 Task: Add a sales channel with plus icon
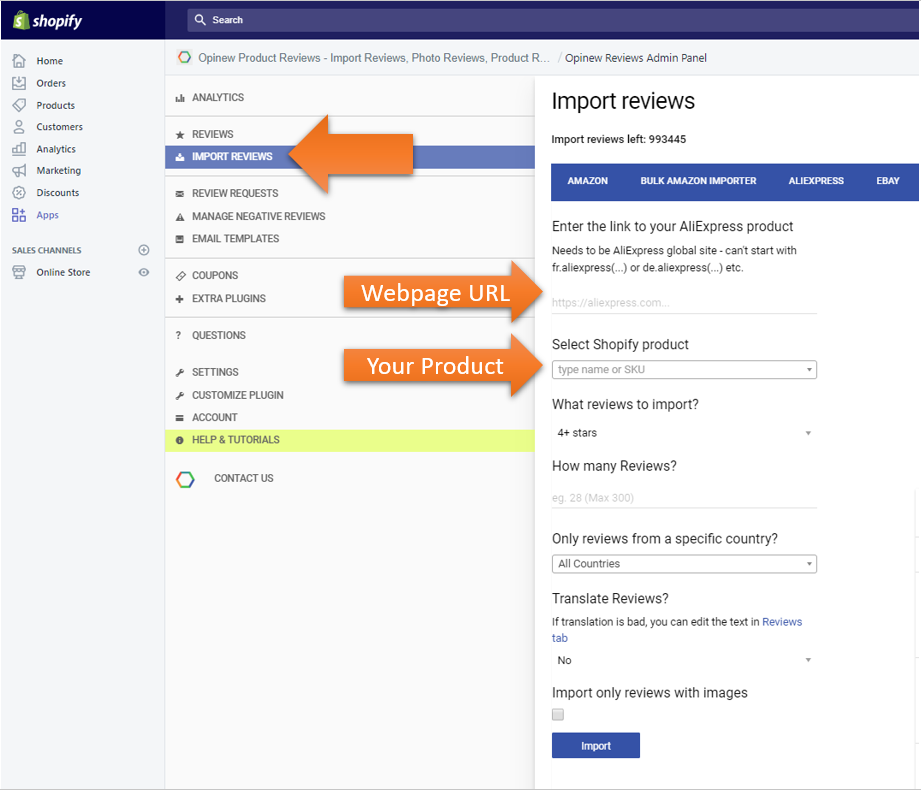tap(143, 250)
